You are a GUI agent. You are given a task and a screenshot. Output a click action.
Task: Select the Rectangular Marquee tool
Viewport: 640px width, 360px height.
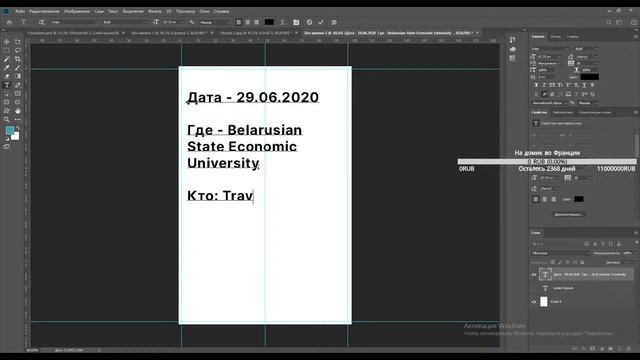tap(7, 50)
